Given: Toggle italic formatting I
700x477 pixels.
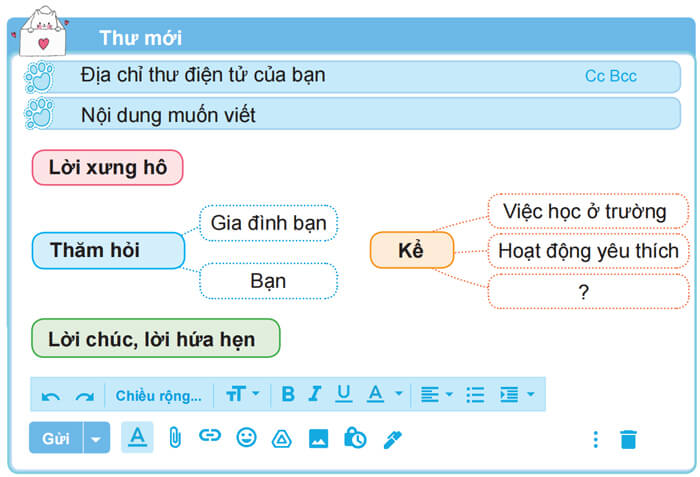Looking at the screenshot, I should [315, 394].
